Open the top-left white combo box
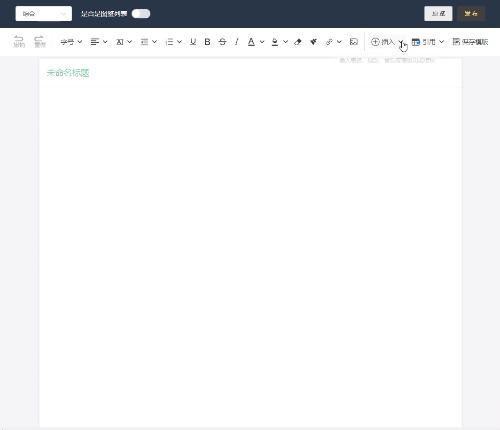This screenshot has width=500, height=430. tap(44, 14)
